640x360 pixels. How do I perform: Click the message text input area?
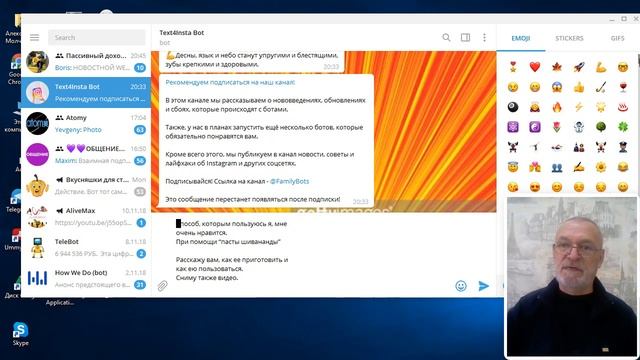(310, 251)
